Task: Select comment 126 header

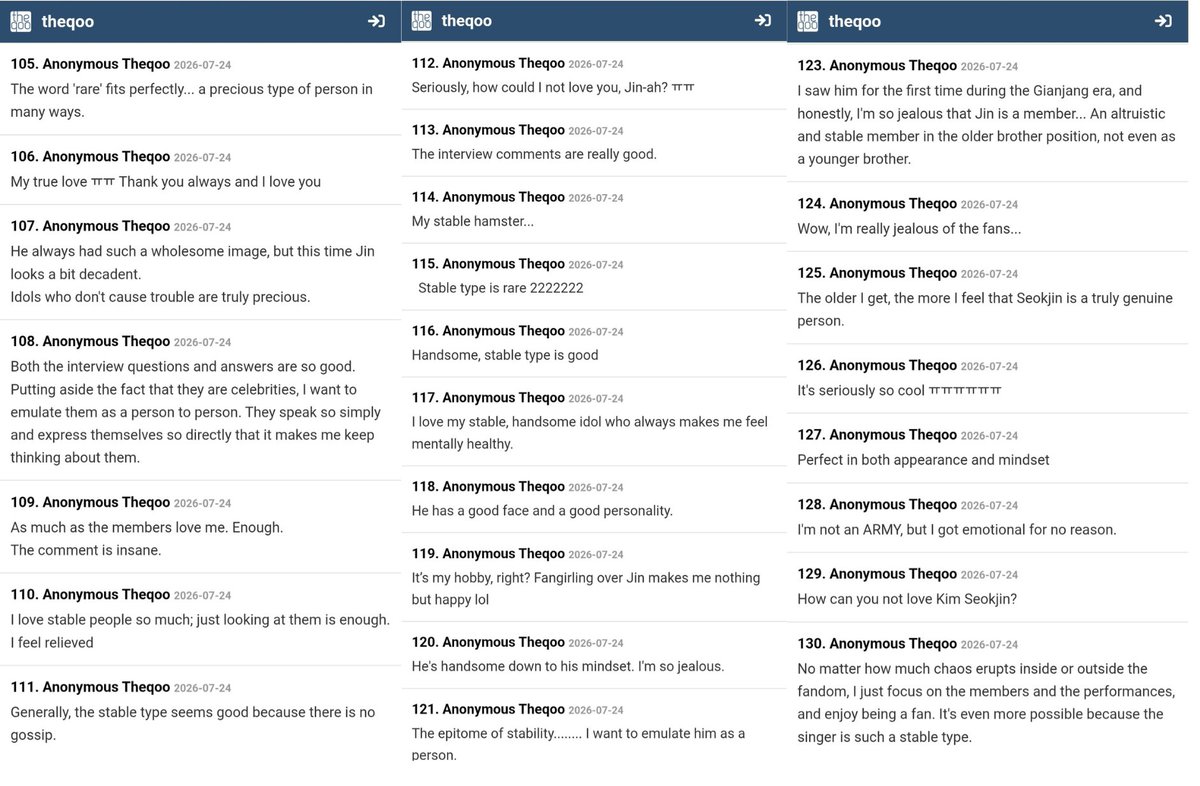Action: 908,367
